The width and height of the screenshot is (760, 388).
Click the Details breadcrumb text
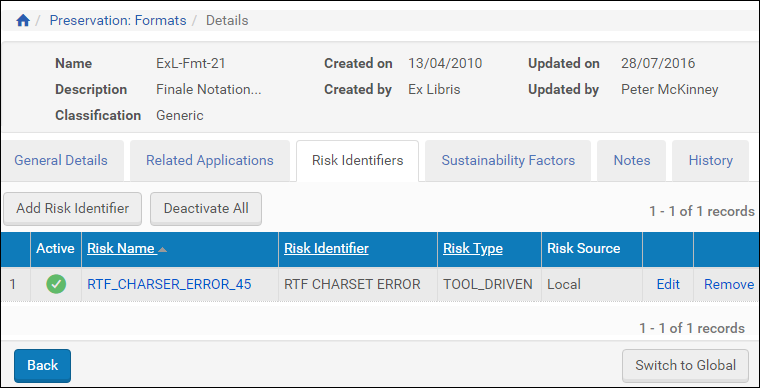click(x=227, y=20)
